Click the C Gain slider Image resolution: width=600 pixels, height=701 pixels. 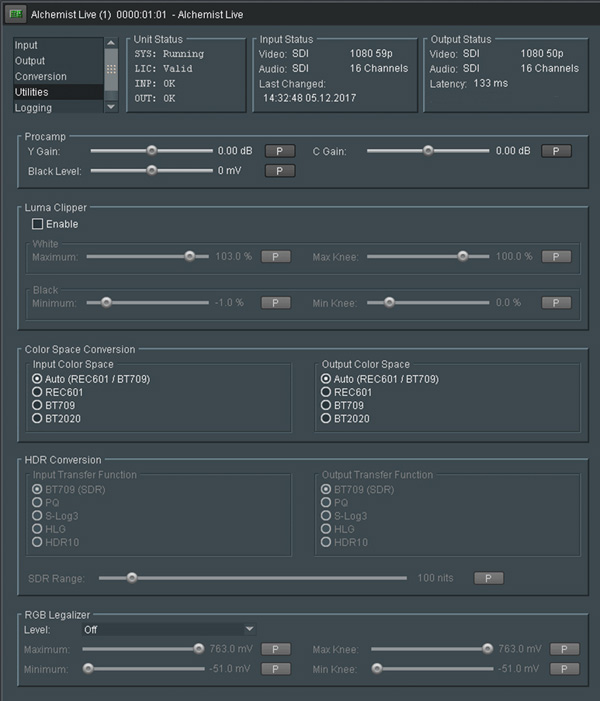coord(428,151)
